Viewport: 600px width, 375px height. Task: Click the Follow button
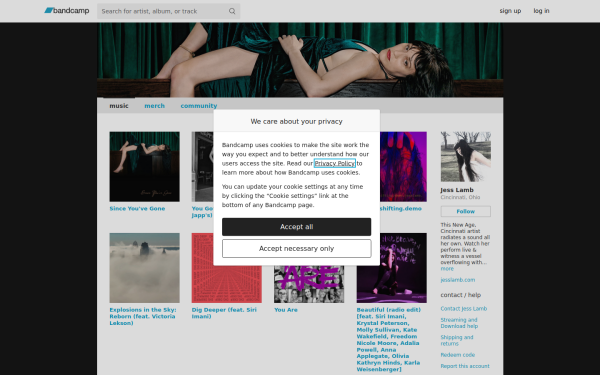[x=465, y=211]
